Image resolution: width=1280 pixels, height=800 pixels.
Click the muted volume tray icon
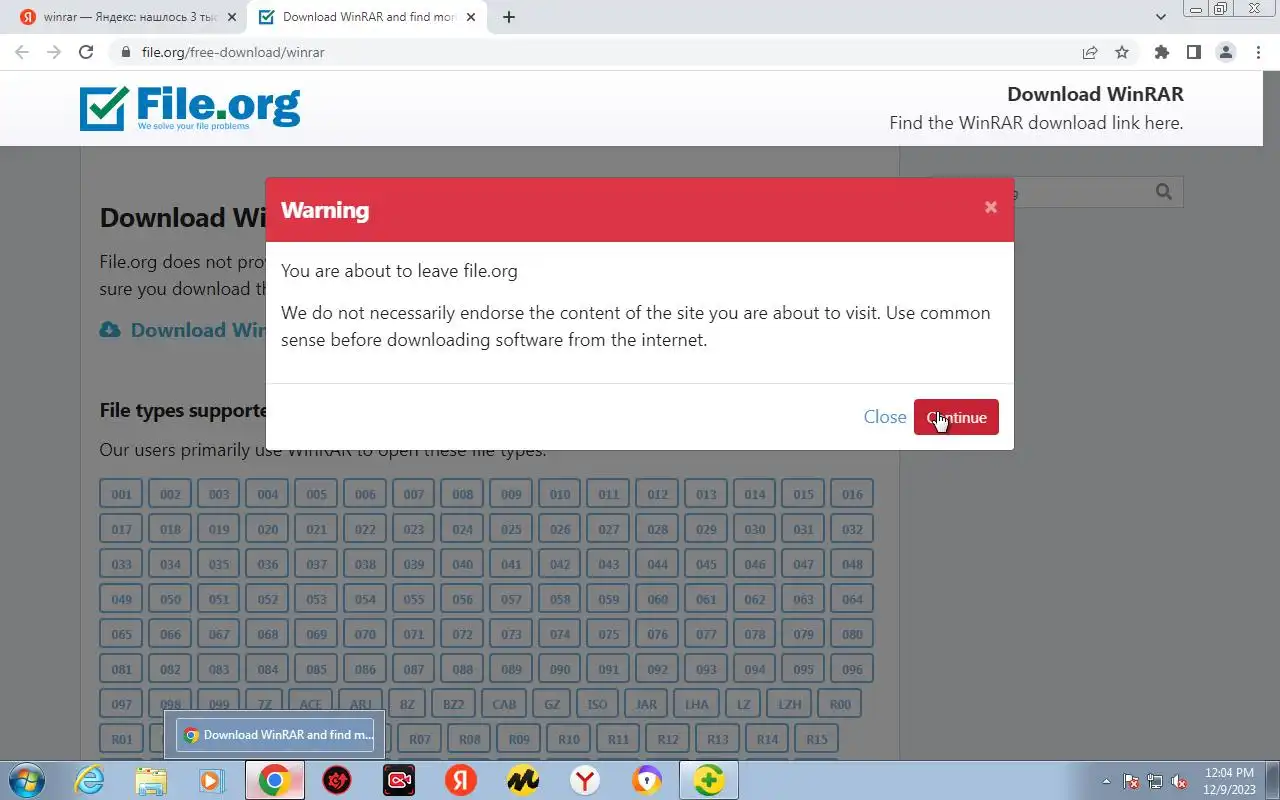click(1180, 781)
